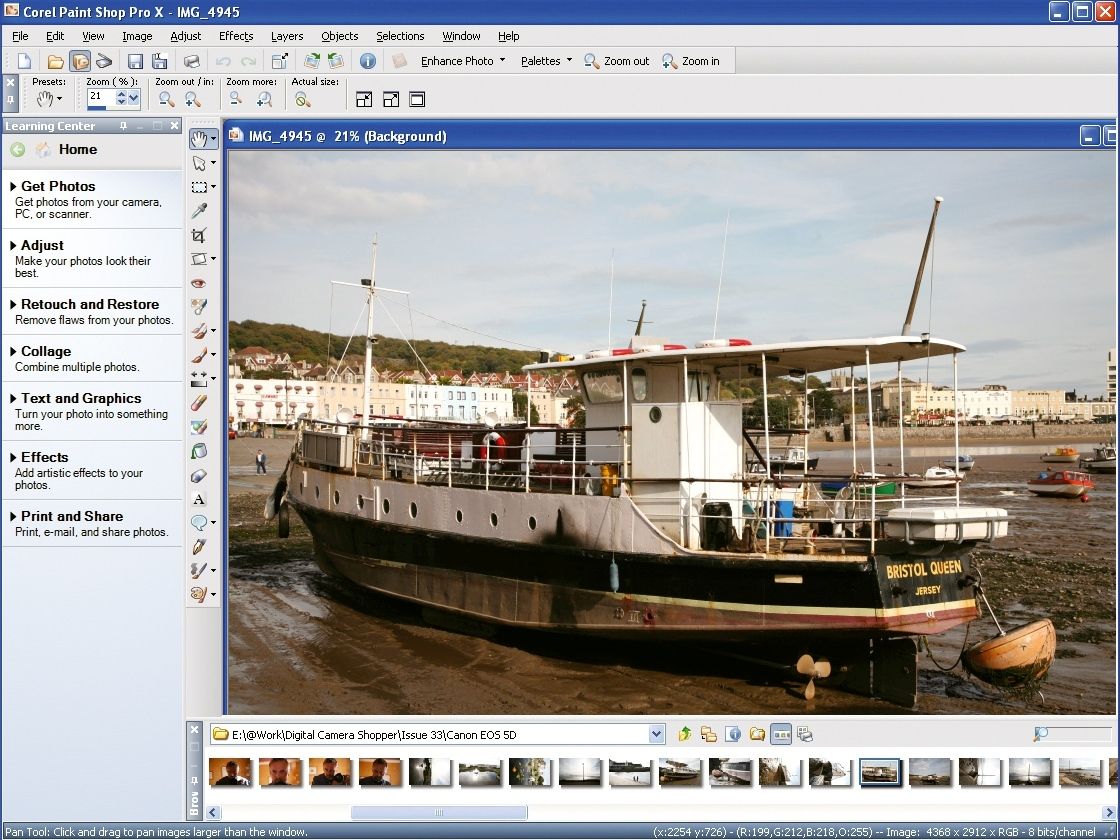
Task: Click the Open file toolbar icon
Action: [57, 60]
